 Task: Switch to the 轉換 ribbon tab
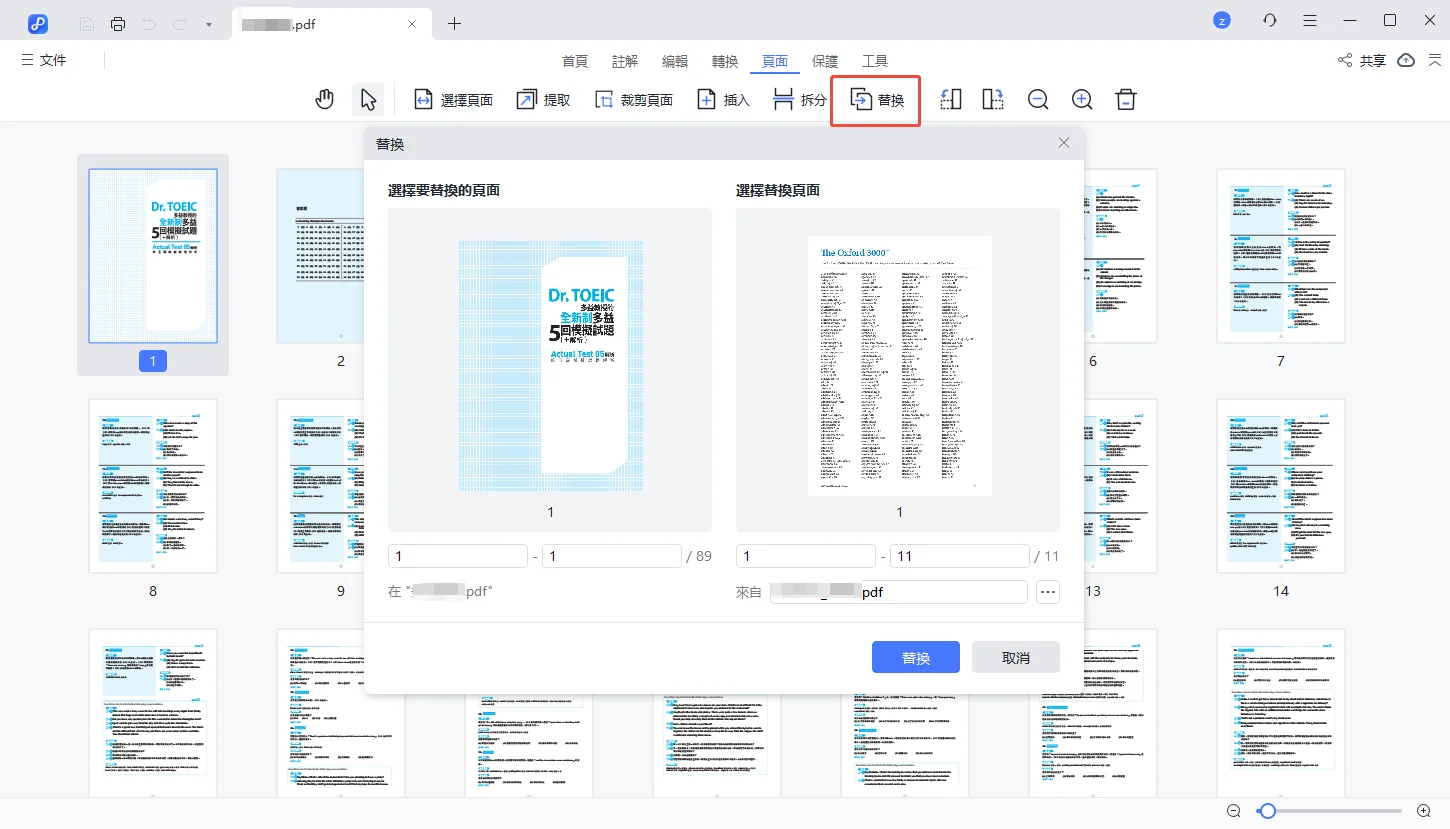(x=724, y=60)
